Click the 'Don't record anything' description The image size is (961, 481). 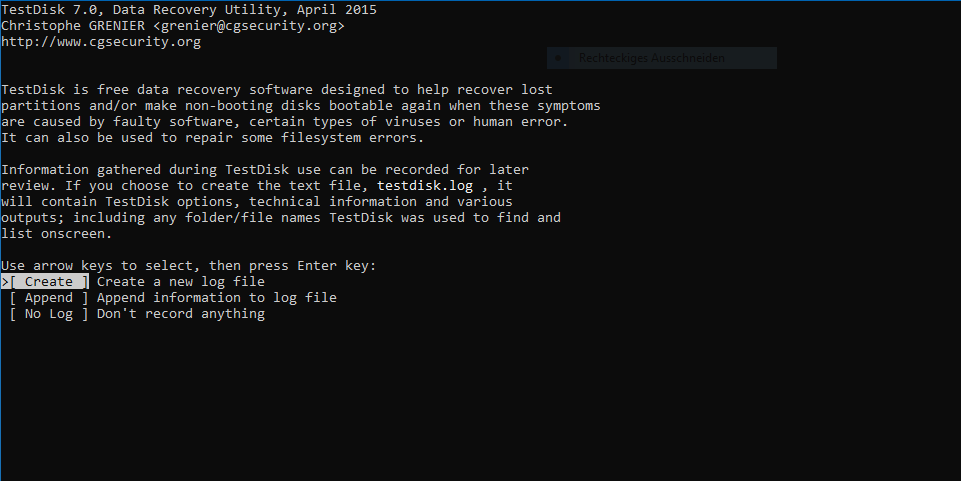pyautogui.click(x=181, y=314)
